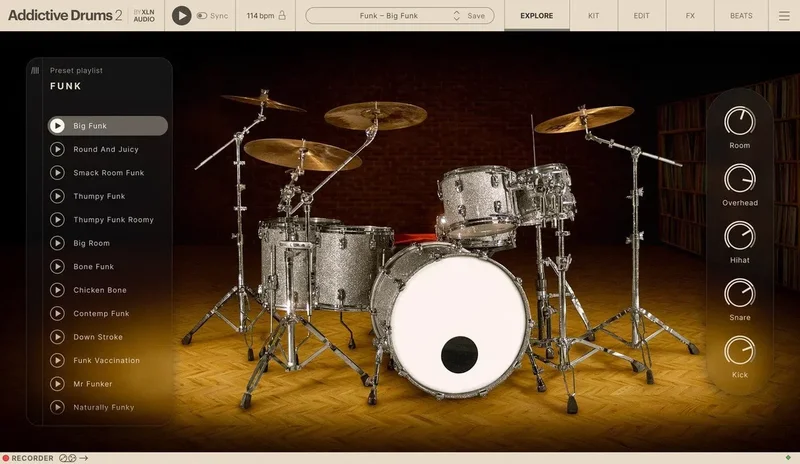This screenshot has width=800, height=464.
Task: Click Save next to preset name
Action: coord(476,16)
